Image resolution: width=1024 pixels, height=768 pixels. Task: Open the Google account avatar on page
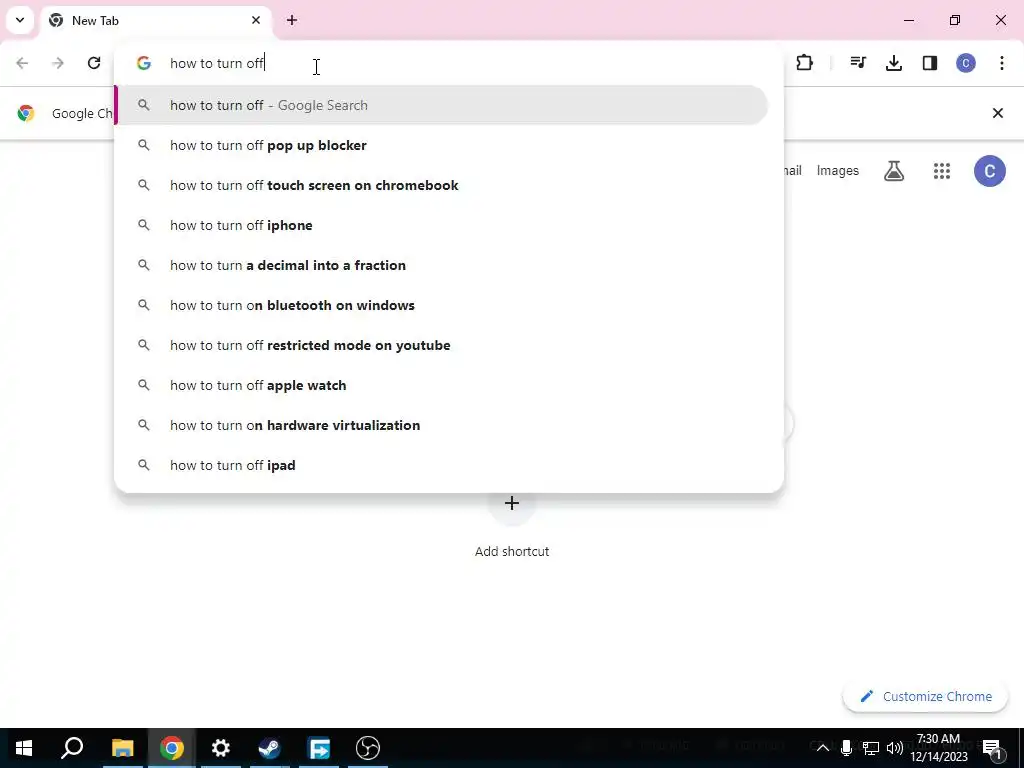pos(990,171)
